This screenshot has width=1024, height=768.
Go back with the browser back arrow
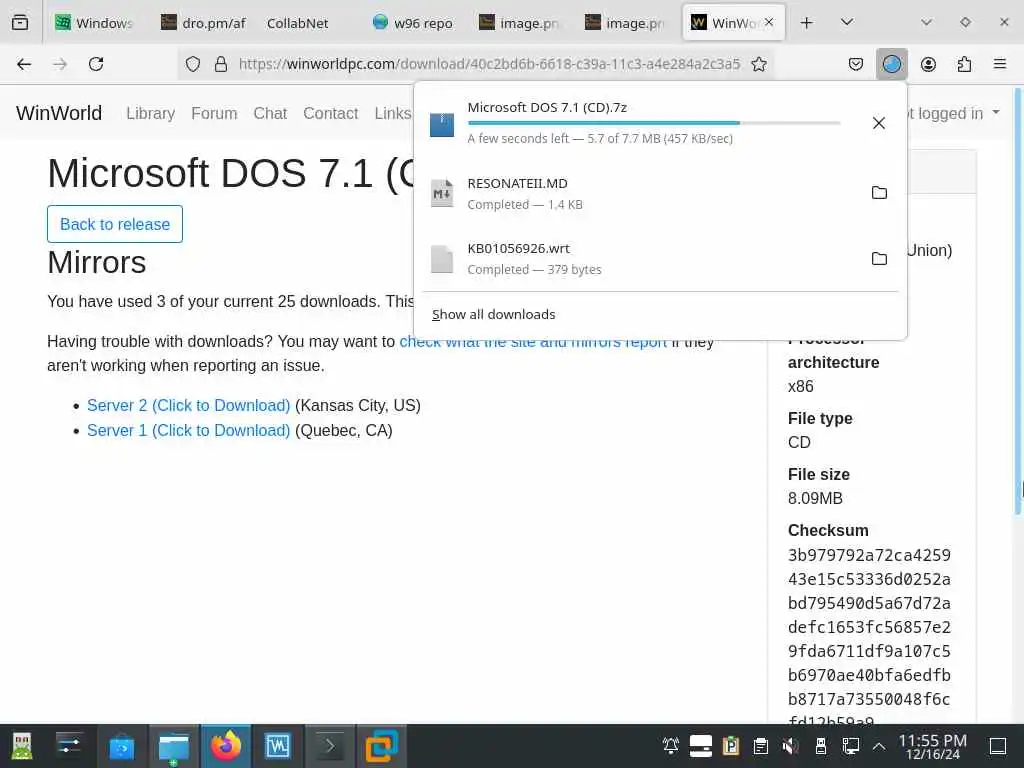click(x=24, y=64)
